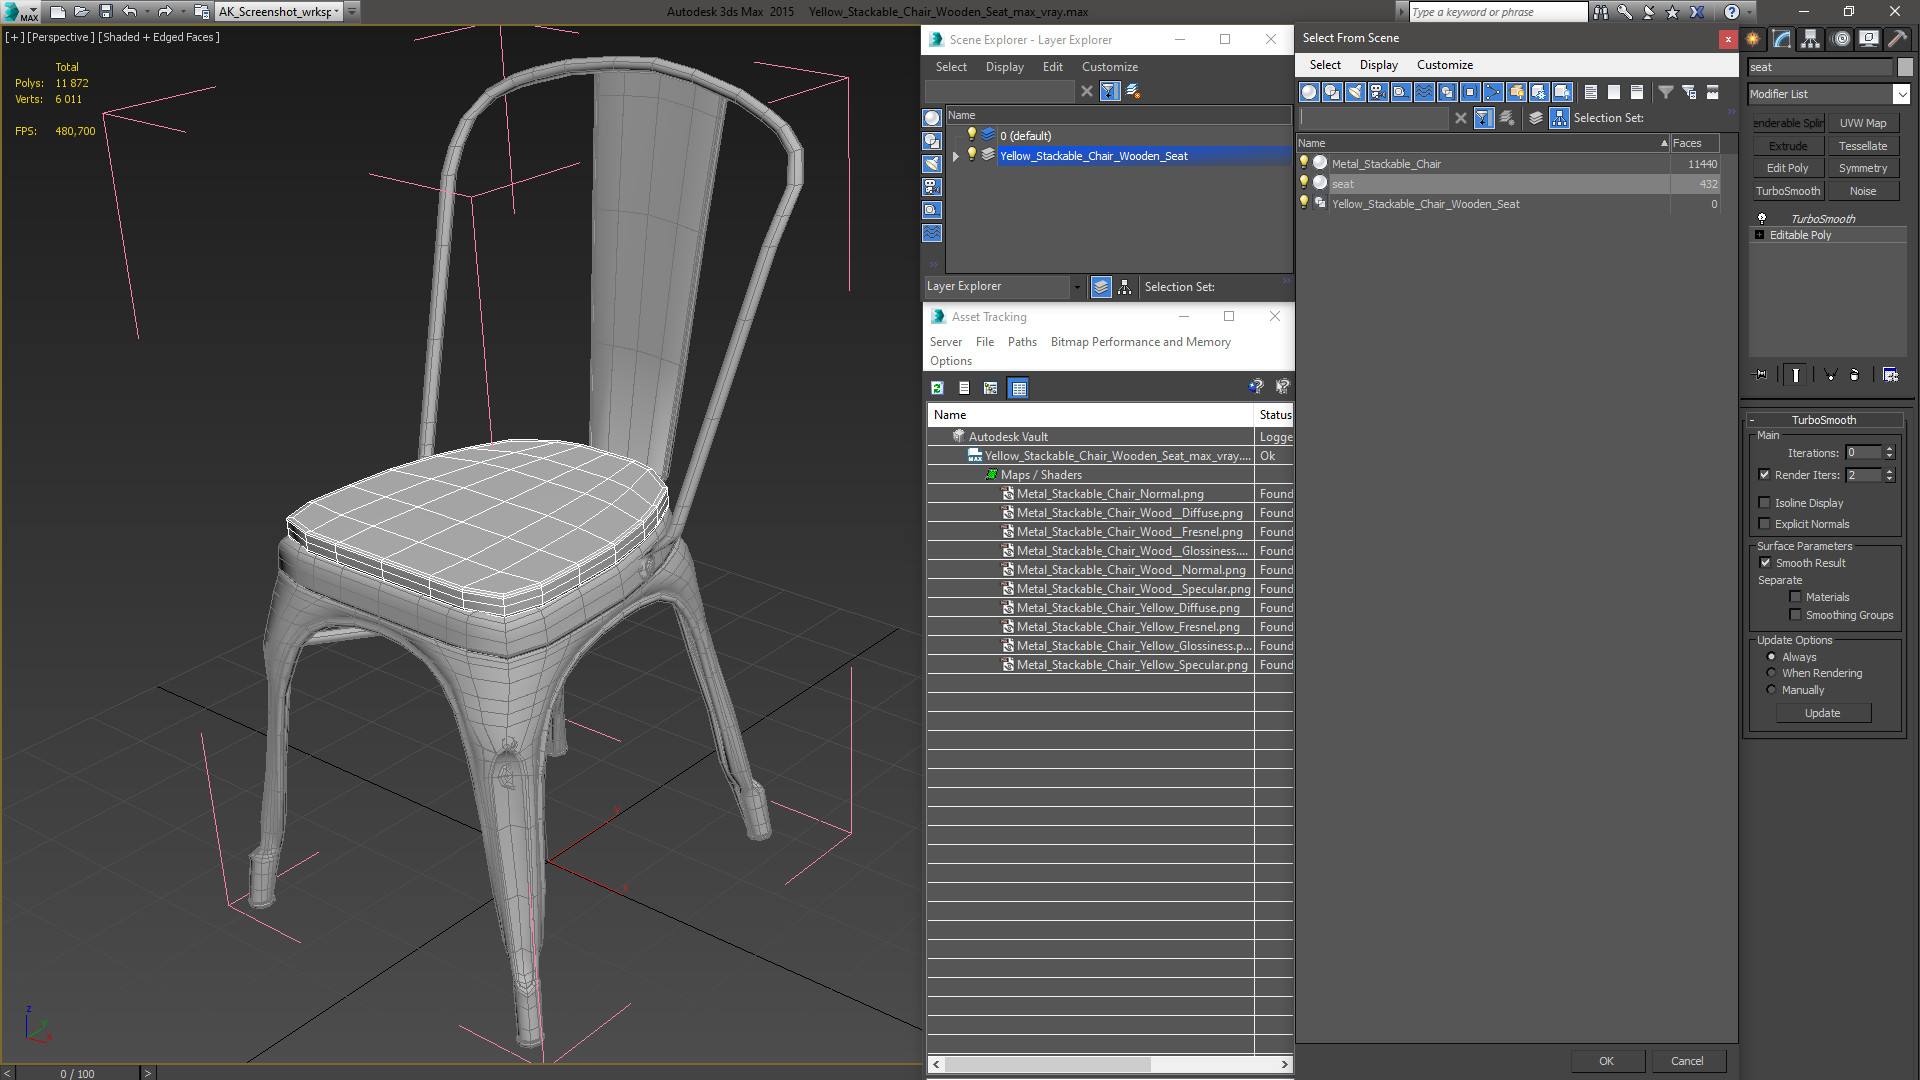Click Remove Modifier trash icon
The width and height of the screenshot is (1920, 1080).
pyautogui.click(x=1855, y=375)
